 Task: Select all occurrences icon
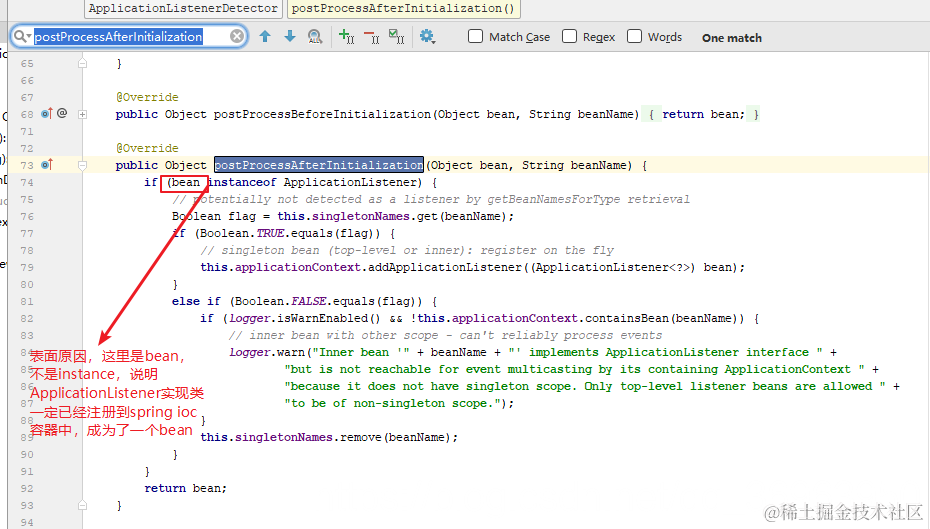point(397,37)
